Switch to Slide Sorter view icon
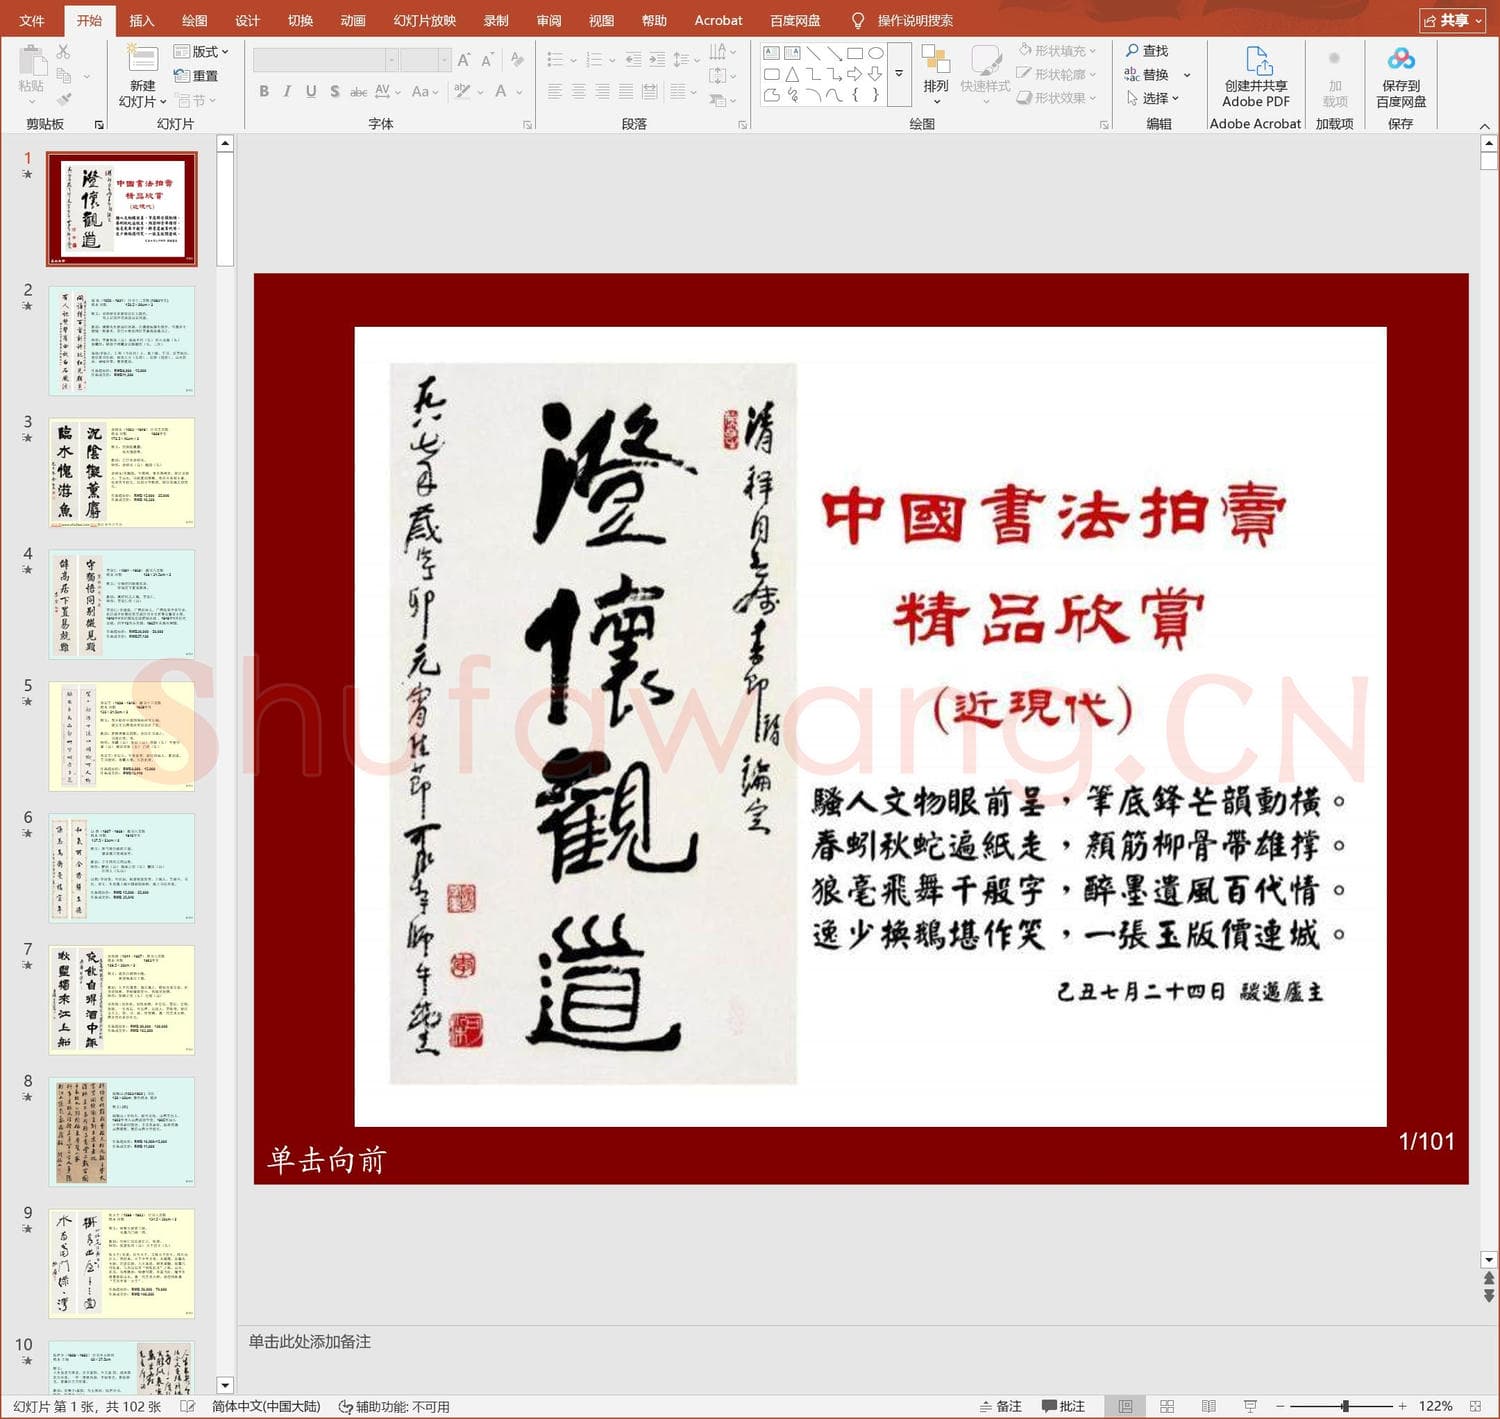The image size is (1500, 1419). tap(1167, 1406)
